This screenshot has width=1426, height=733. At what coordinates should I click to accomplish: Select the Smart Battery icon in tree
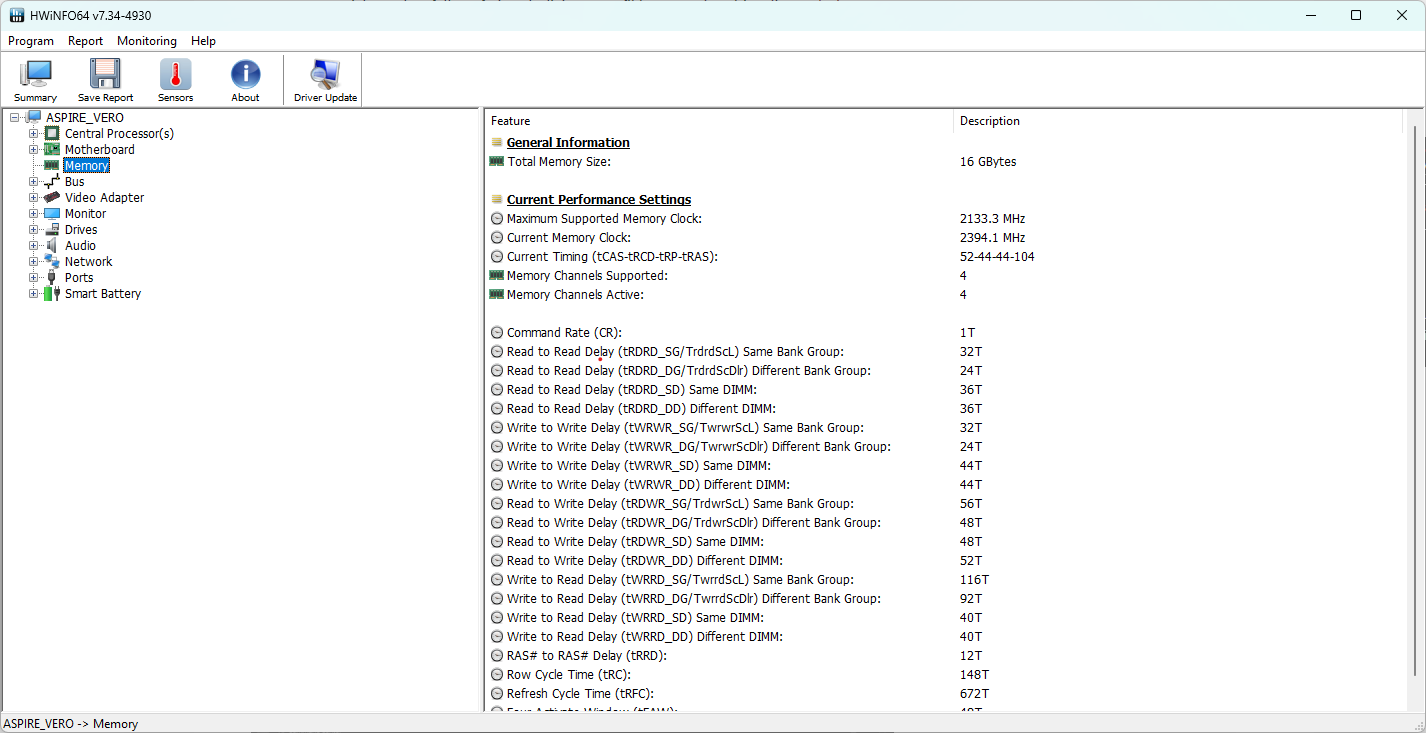pos(52,294)
